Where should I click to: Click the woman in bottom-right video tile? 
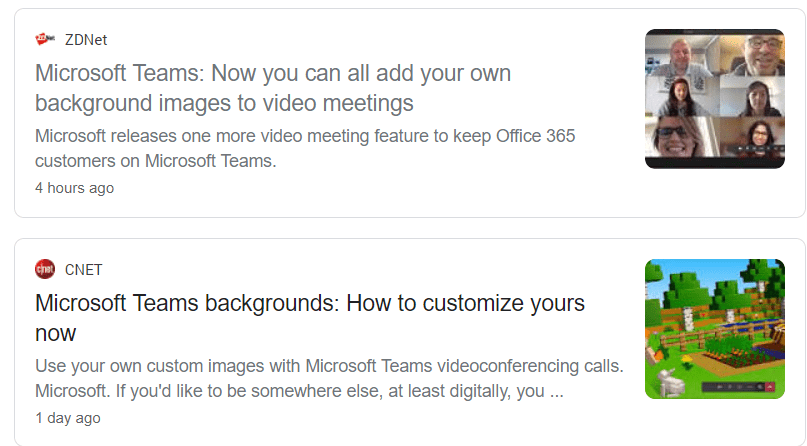tap(759, 135)
